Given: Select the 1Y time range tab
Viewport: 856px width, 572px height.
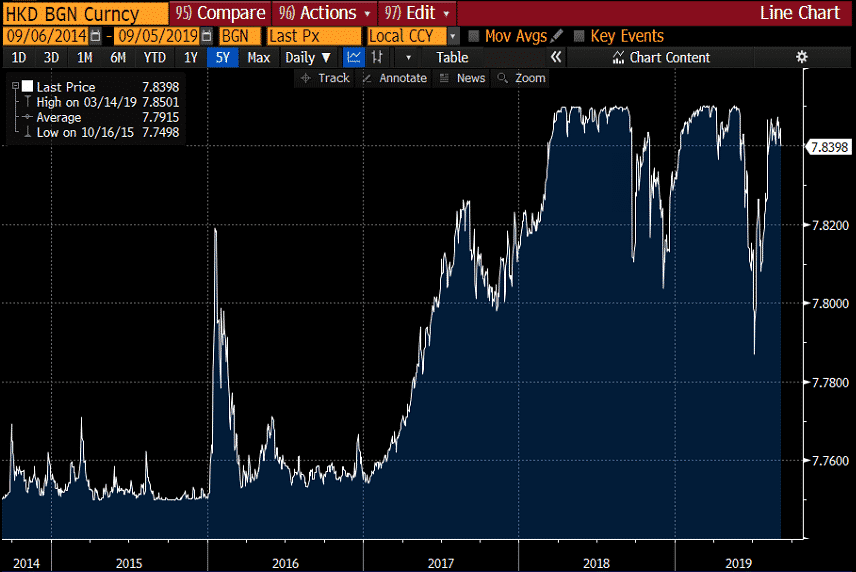Looking at the screenshot, I should [190, 57].
